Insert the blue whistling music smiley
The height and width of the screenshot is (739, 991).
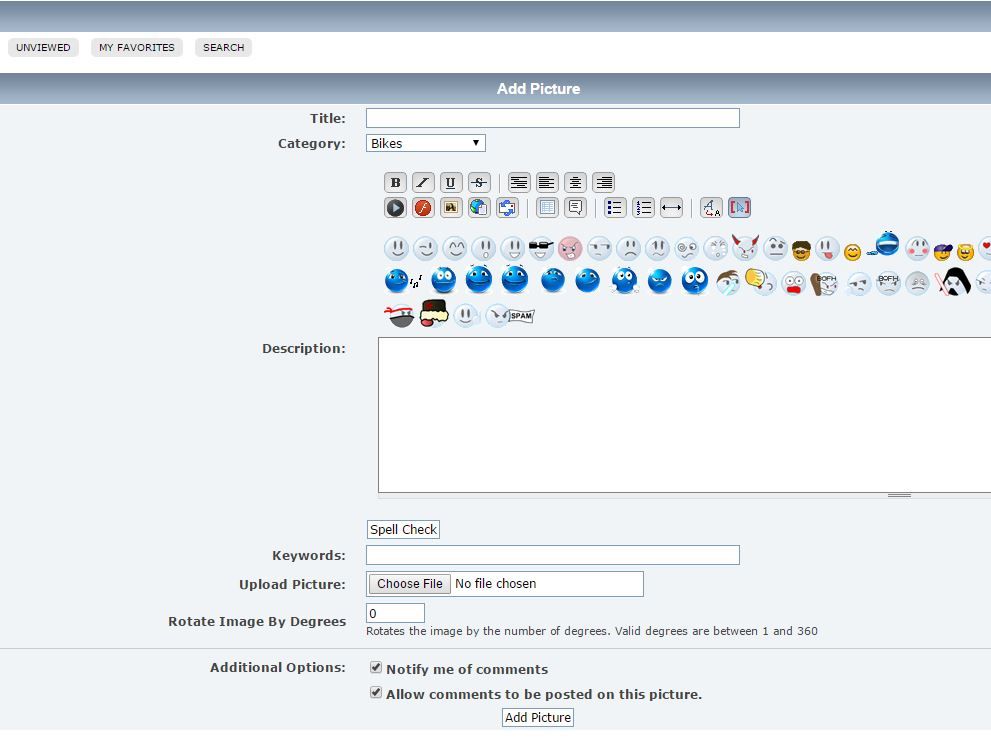pyautogui.click(x=403, y=281)
